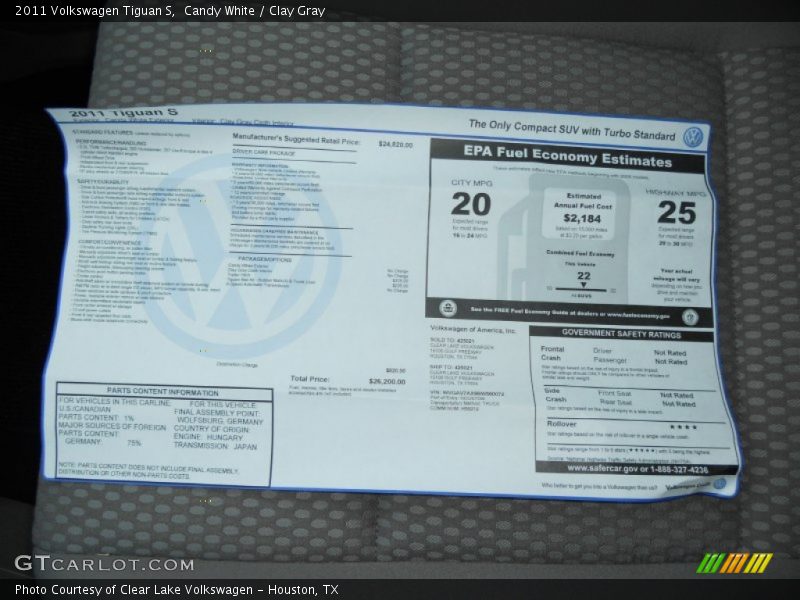Viewport: 800px width, 600px height.
Task: Click the round seal right of fueleconomy.gov banner
Action: click(x=690, y=317)
